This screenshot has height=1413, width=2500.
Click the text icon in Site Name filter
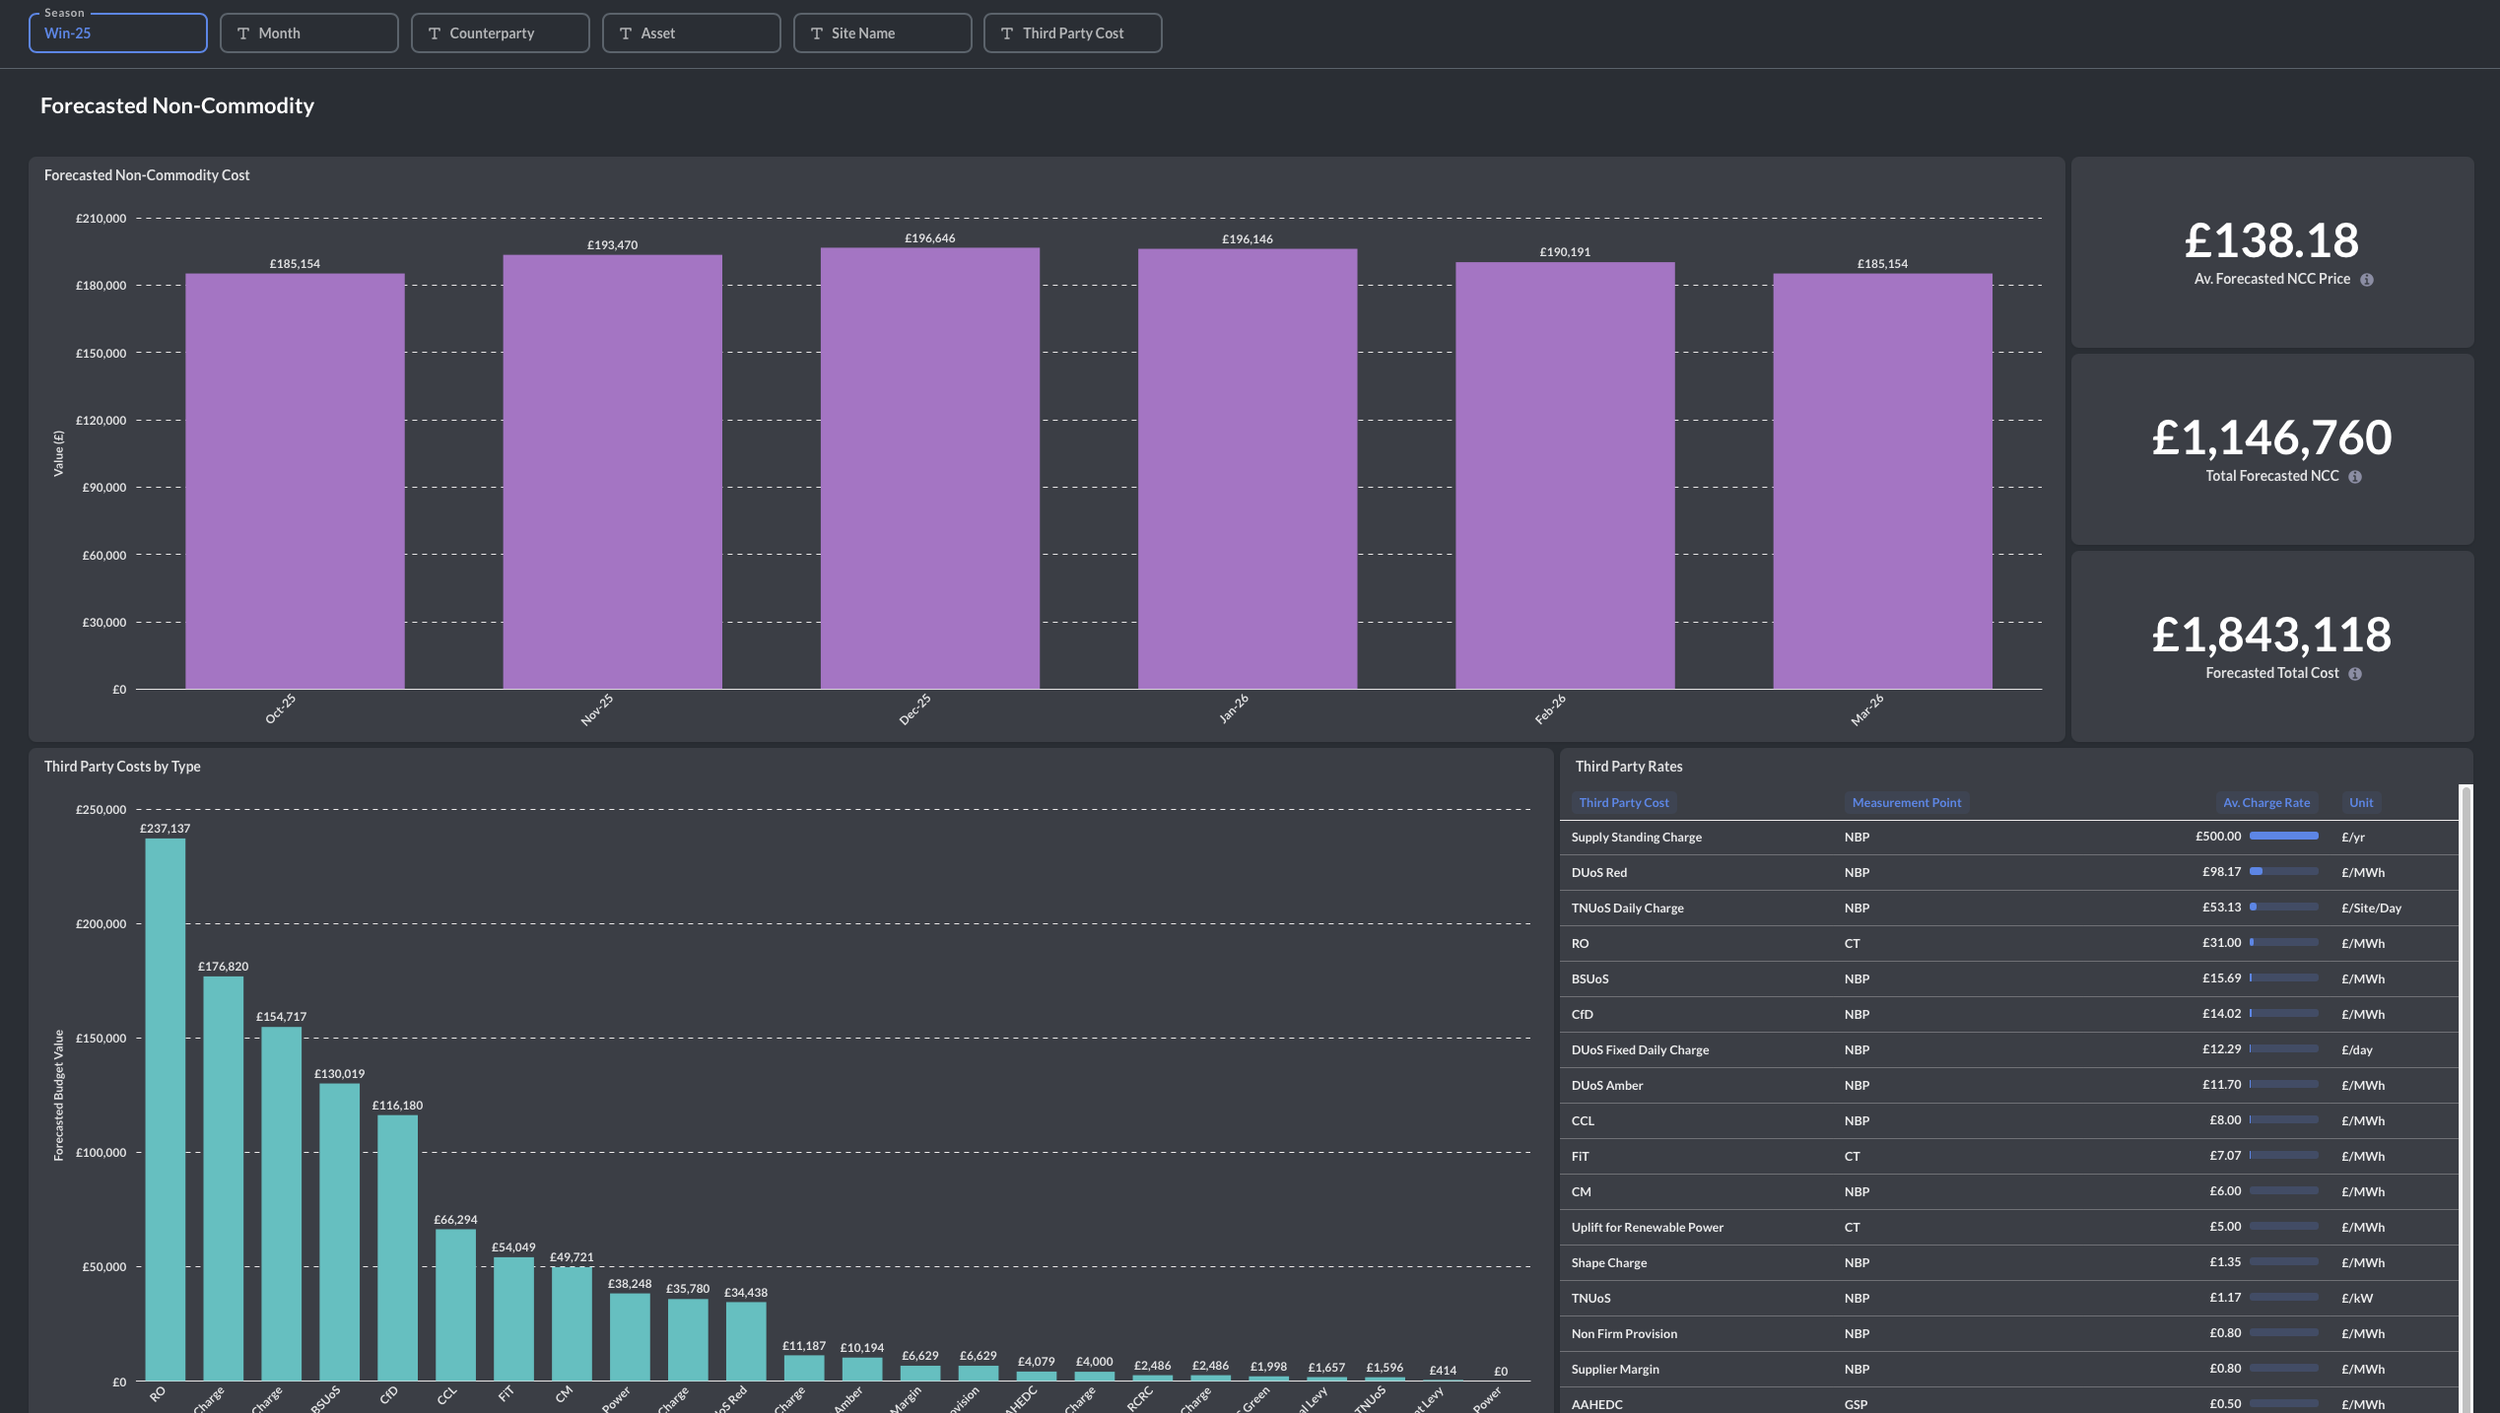(x=816, y=34)
